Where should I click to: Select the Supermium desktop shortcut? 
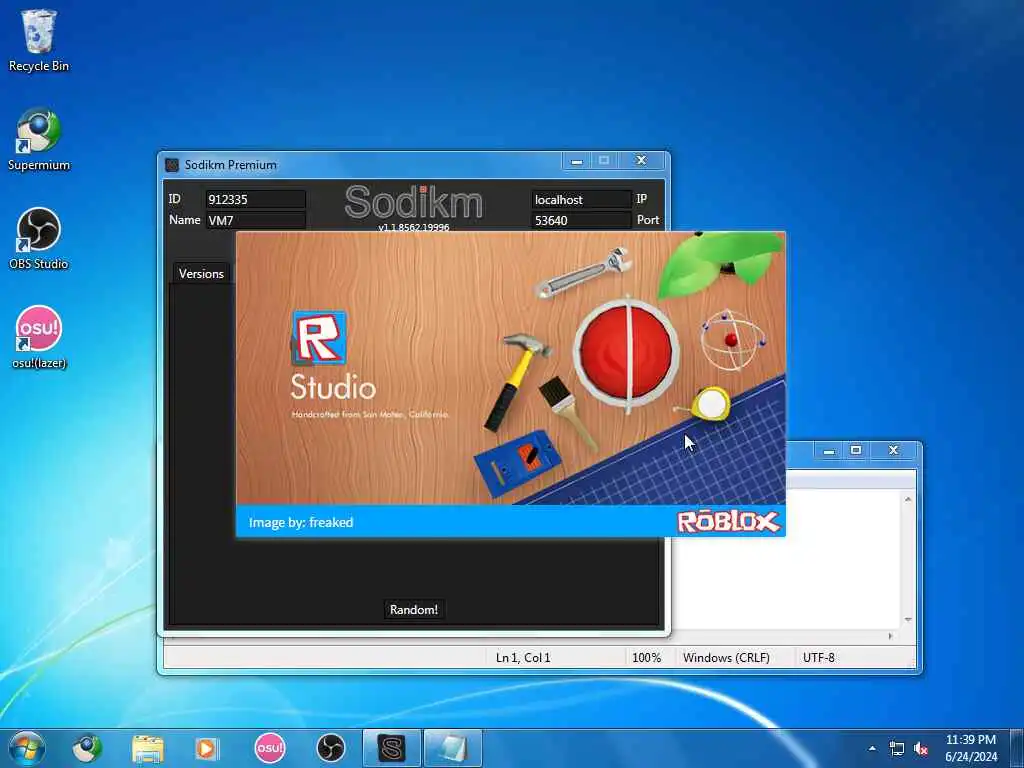[x=39, y=139]
